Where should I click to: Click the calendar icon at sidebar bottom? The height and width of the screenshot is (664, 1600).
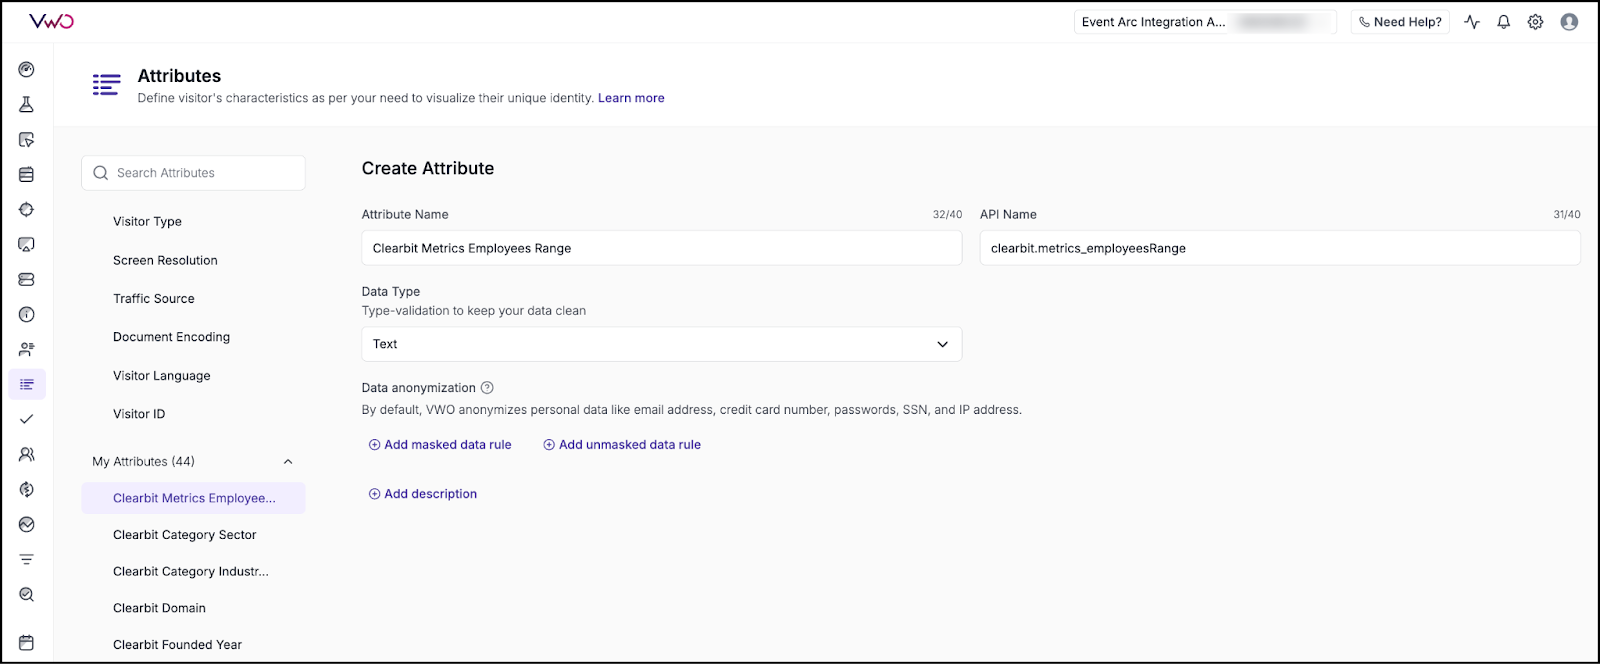27,643
